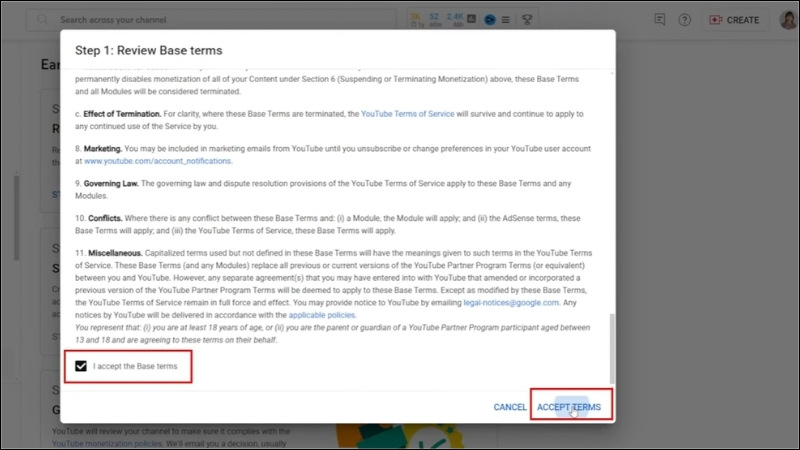Open the Help question mark icon
The width and height of the screenshot is (800, 450).
(x=684, y=20)
